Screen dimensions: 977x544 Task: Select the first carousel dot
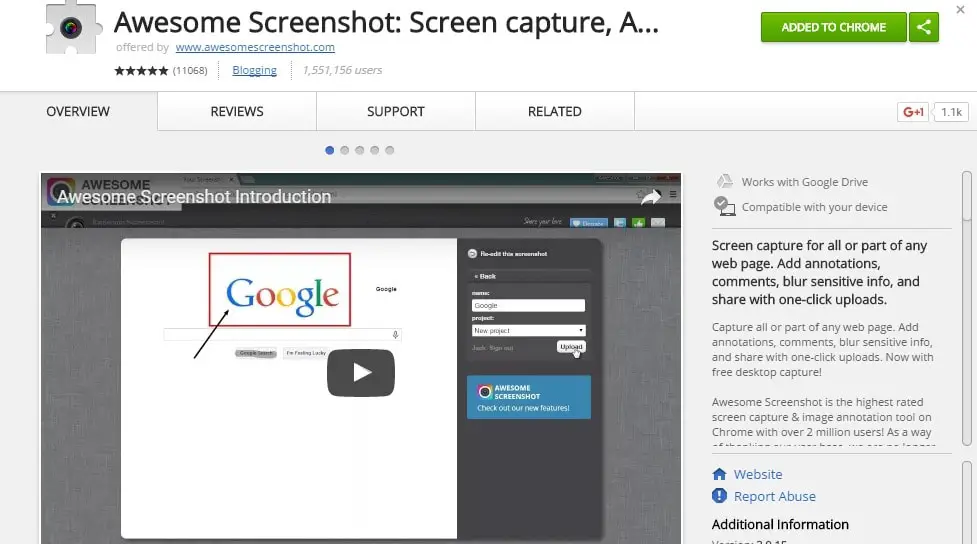coord(330,150)
